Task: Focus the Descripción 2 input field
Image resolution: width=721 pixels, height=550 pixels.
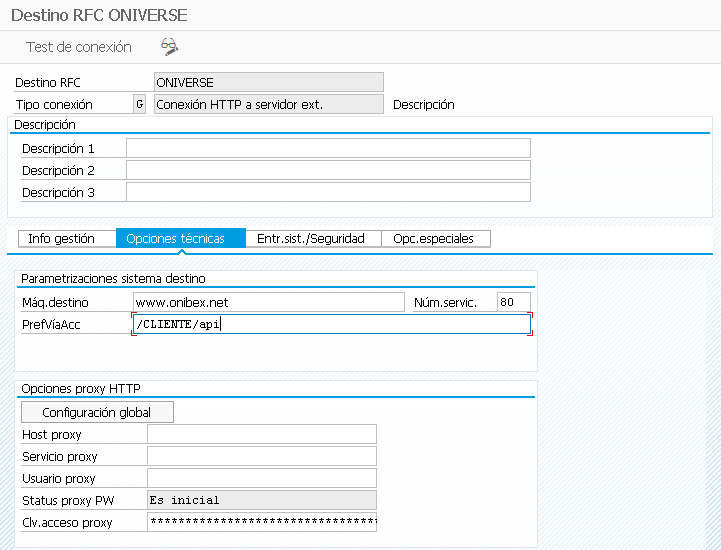Action: [328, 171]
